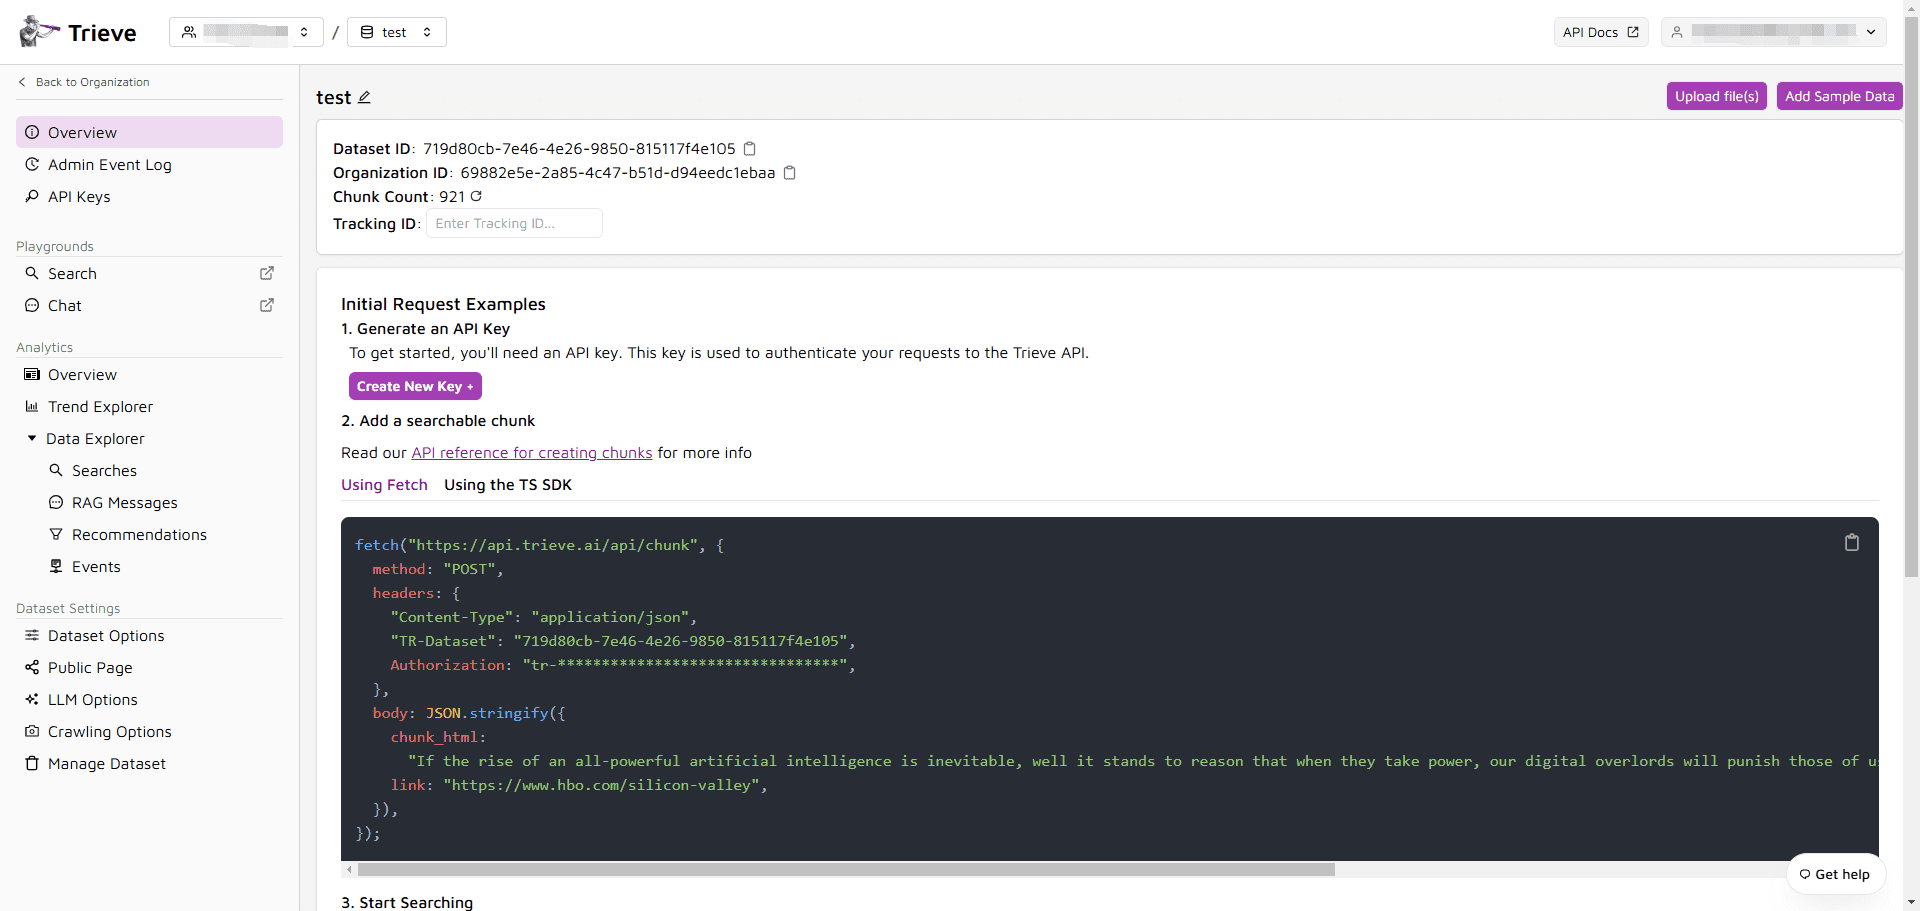Click Upload file(s) button
Screen dimensions: 1920x911
pos(1716,96)
